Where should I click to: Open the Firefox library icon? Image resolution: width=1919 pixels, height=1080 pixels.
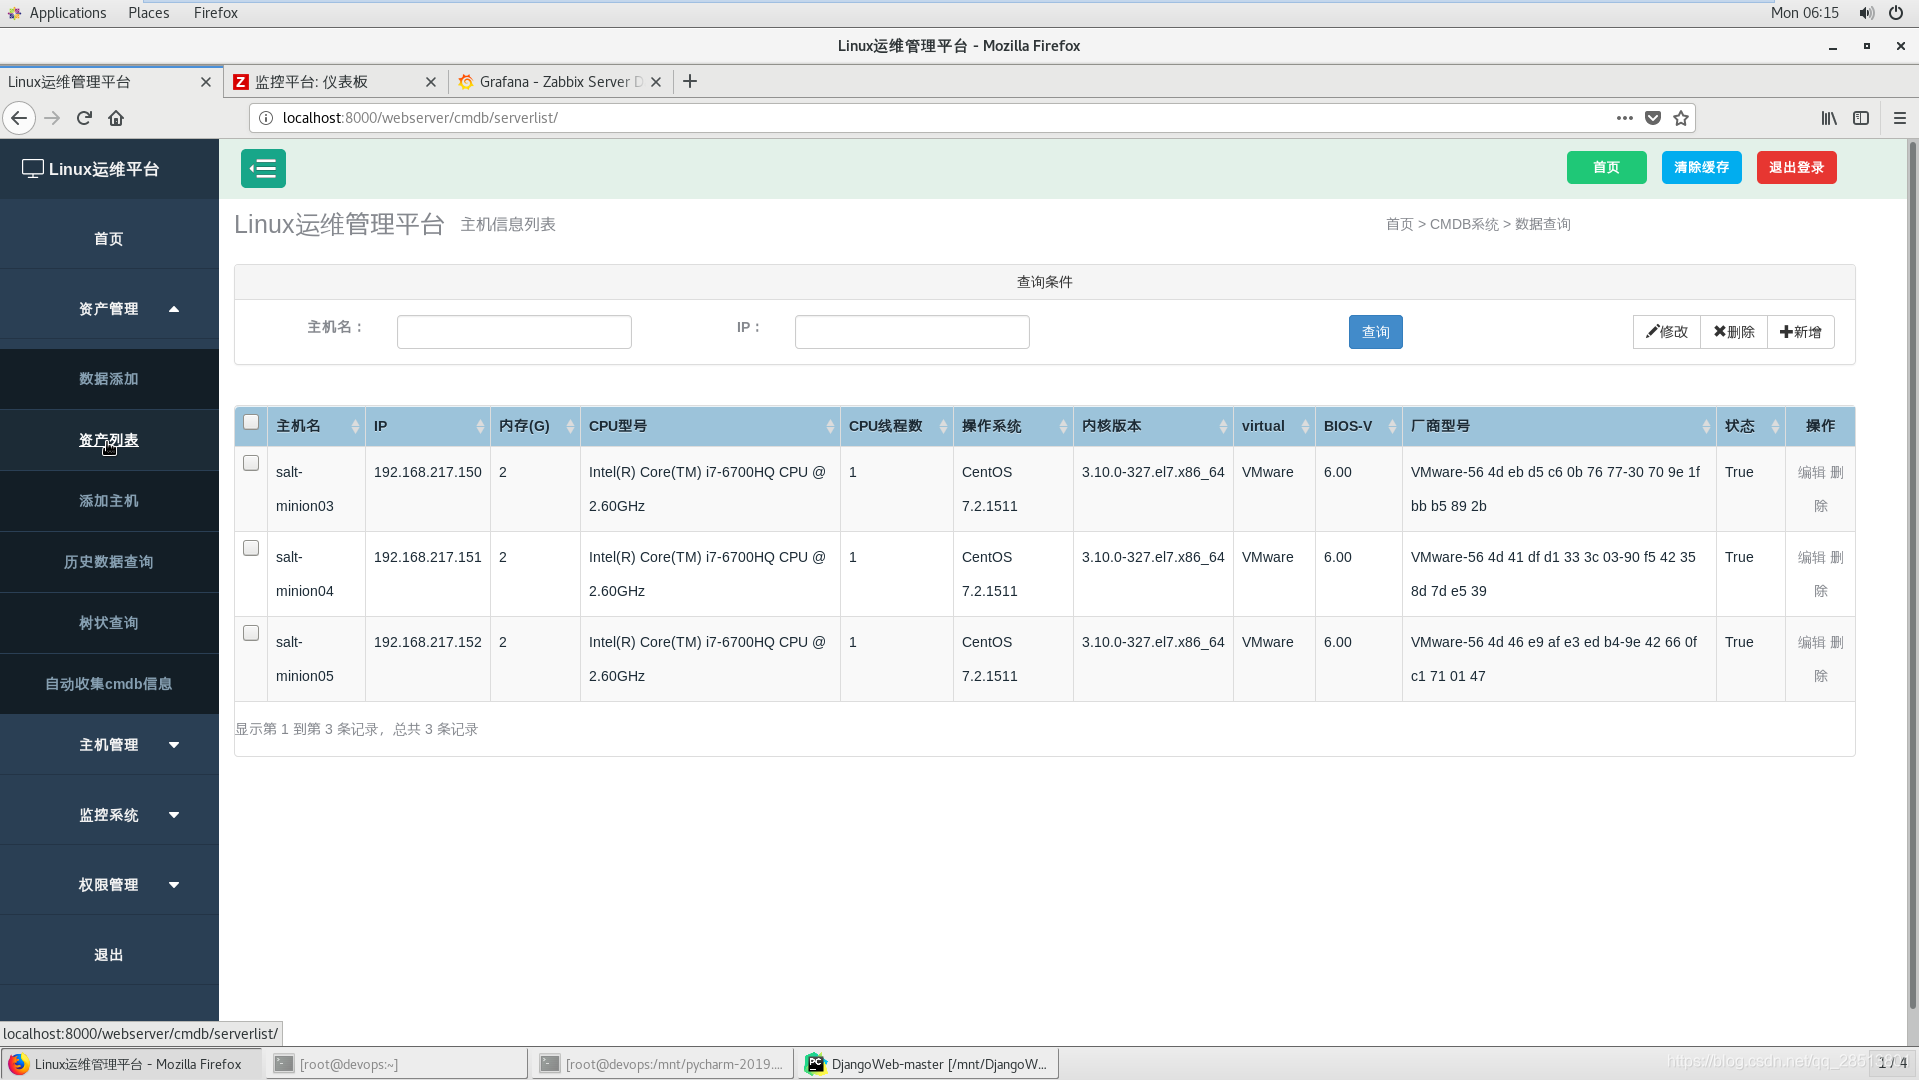coord(1828,118)
